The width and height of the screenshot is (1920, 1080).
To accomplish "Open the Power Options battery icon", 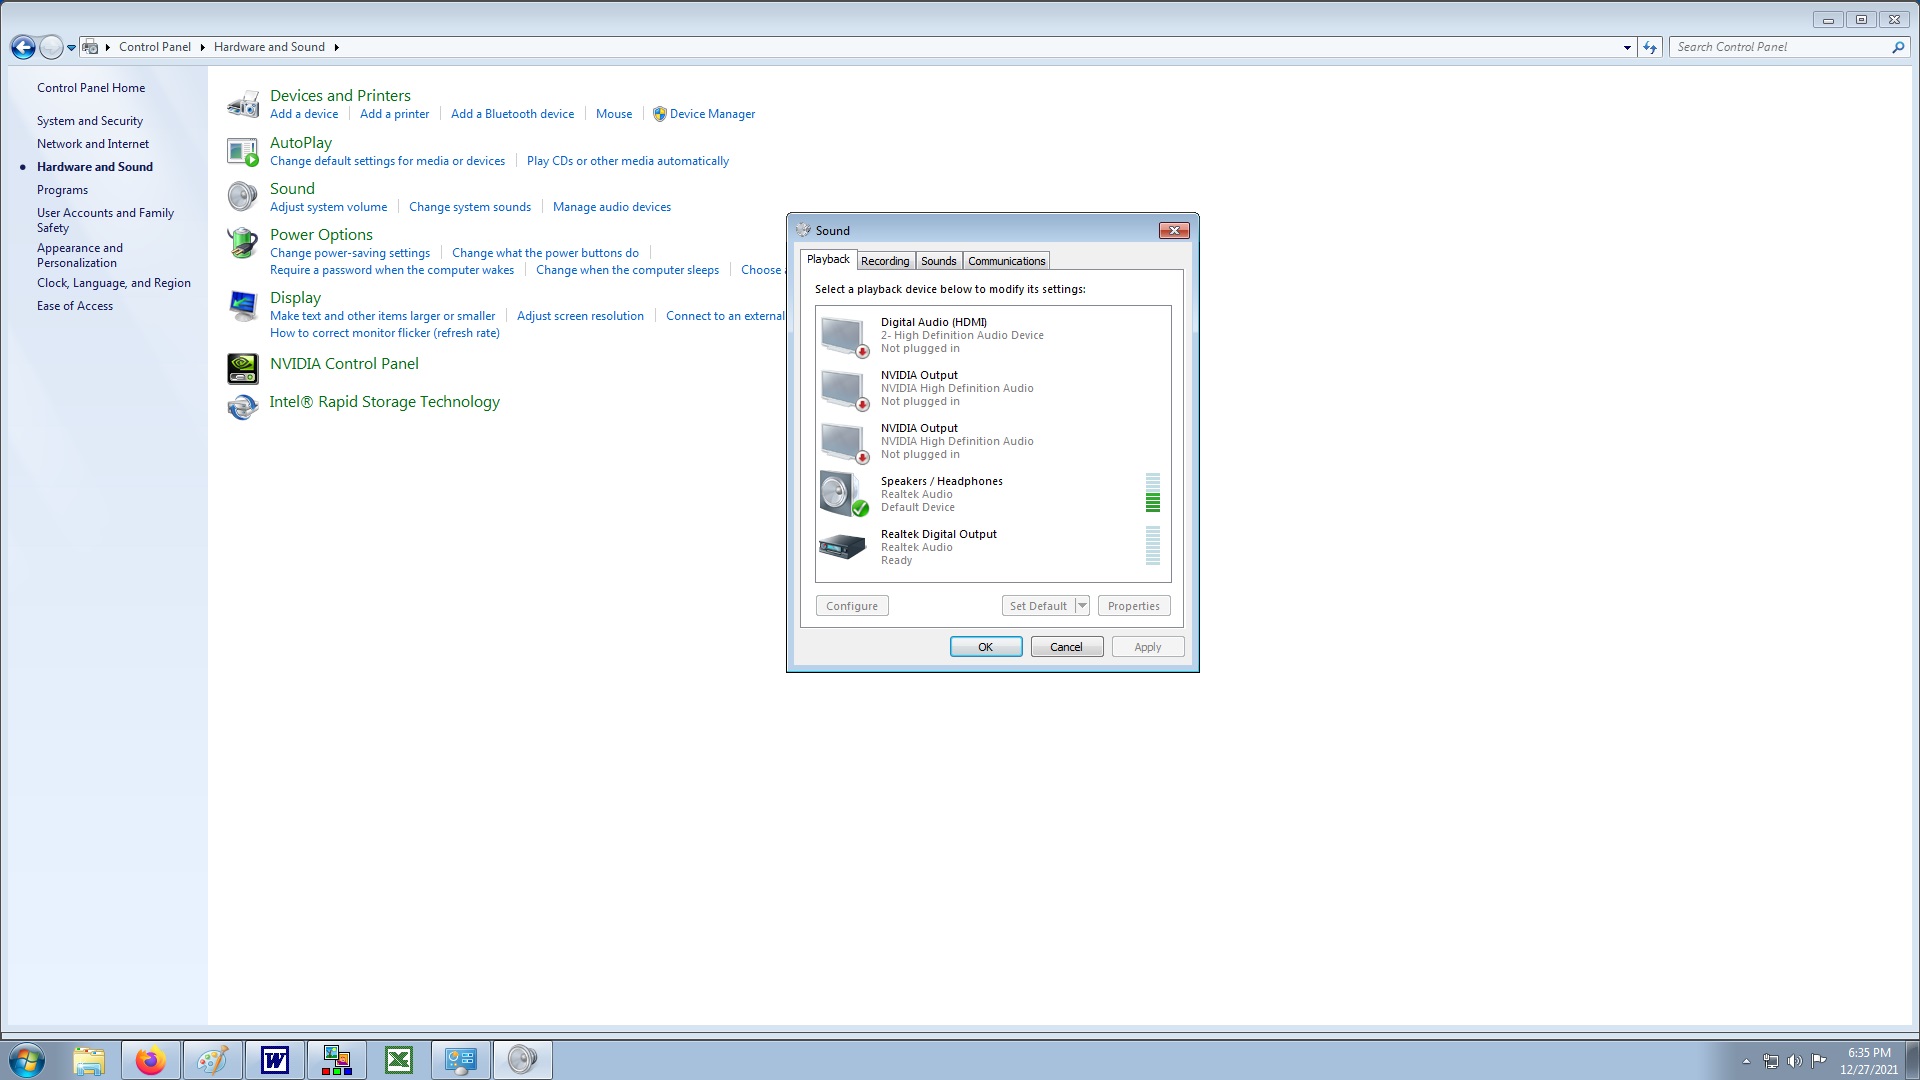I will (x=243, y=243).
